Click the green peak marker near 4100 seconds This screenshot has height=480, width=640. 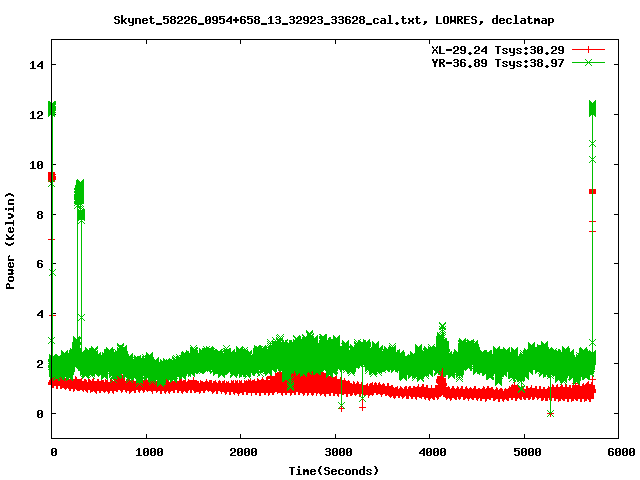[442, 327]
